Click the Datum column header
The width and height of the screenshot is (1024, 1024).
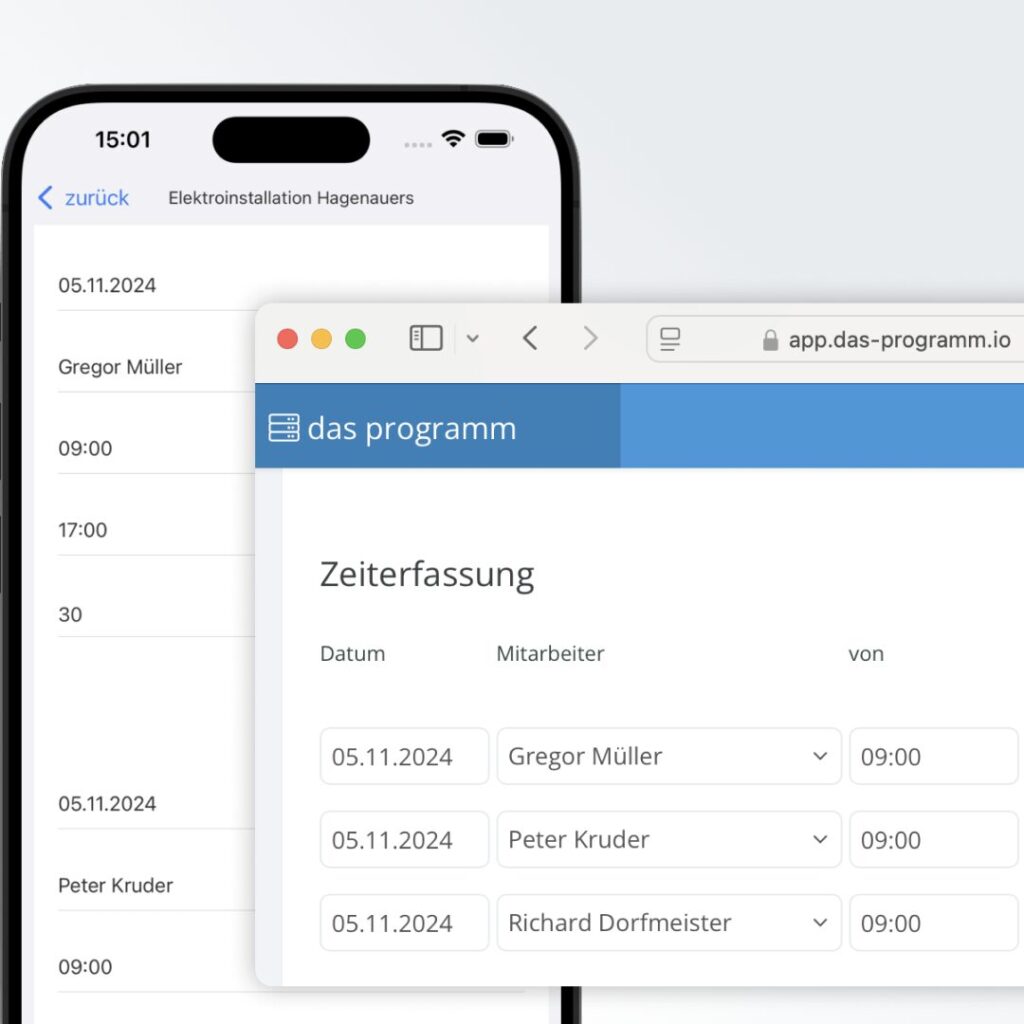(x=353, y=654)
